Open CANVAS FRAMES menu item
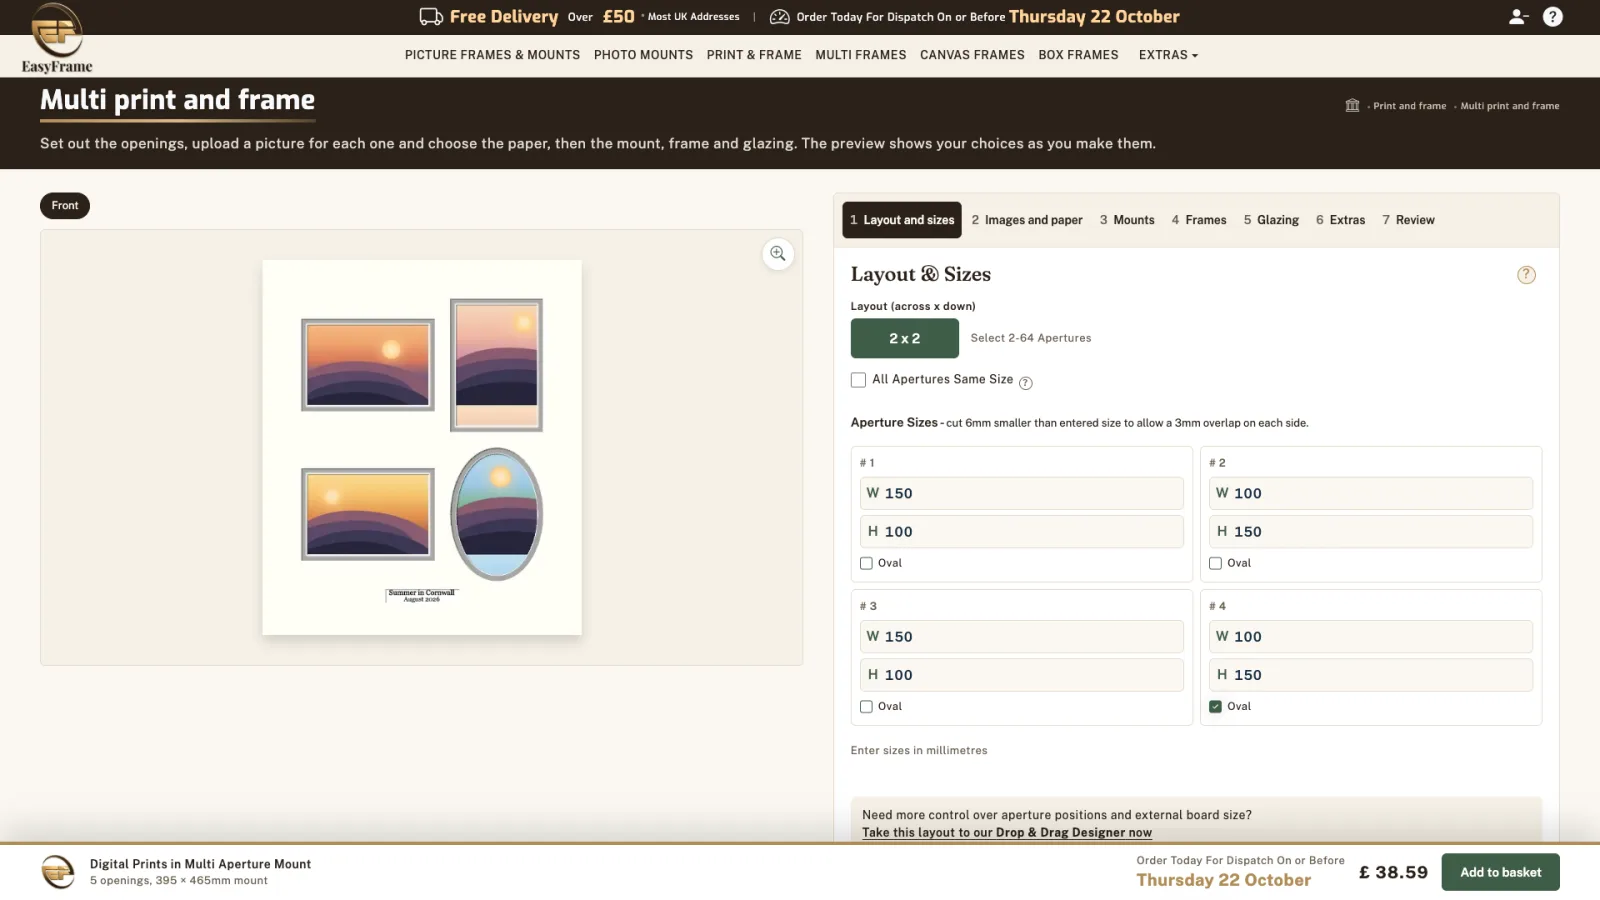The width and height of the screenshot is (1600, 900). pyautogui.click(x=972, y=55)
